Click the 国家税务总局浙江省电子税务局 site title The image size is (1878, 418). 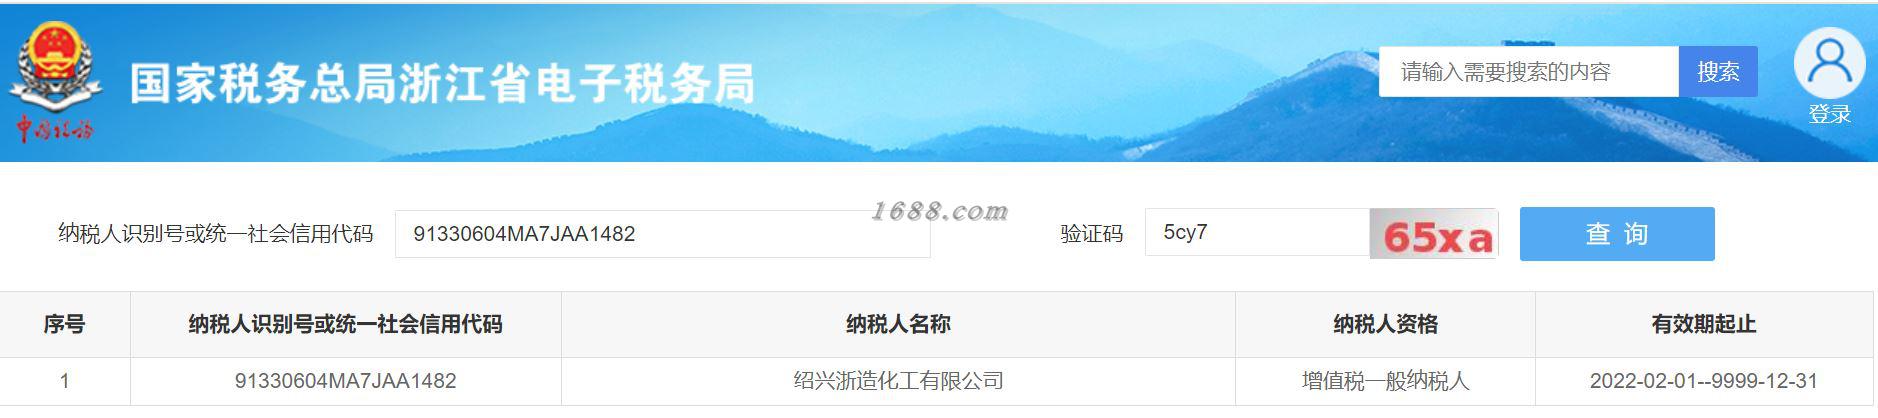pos(442,84)
